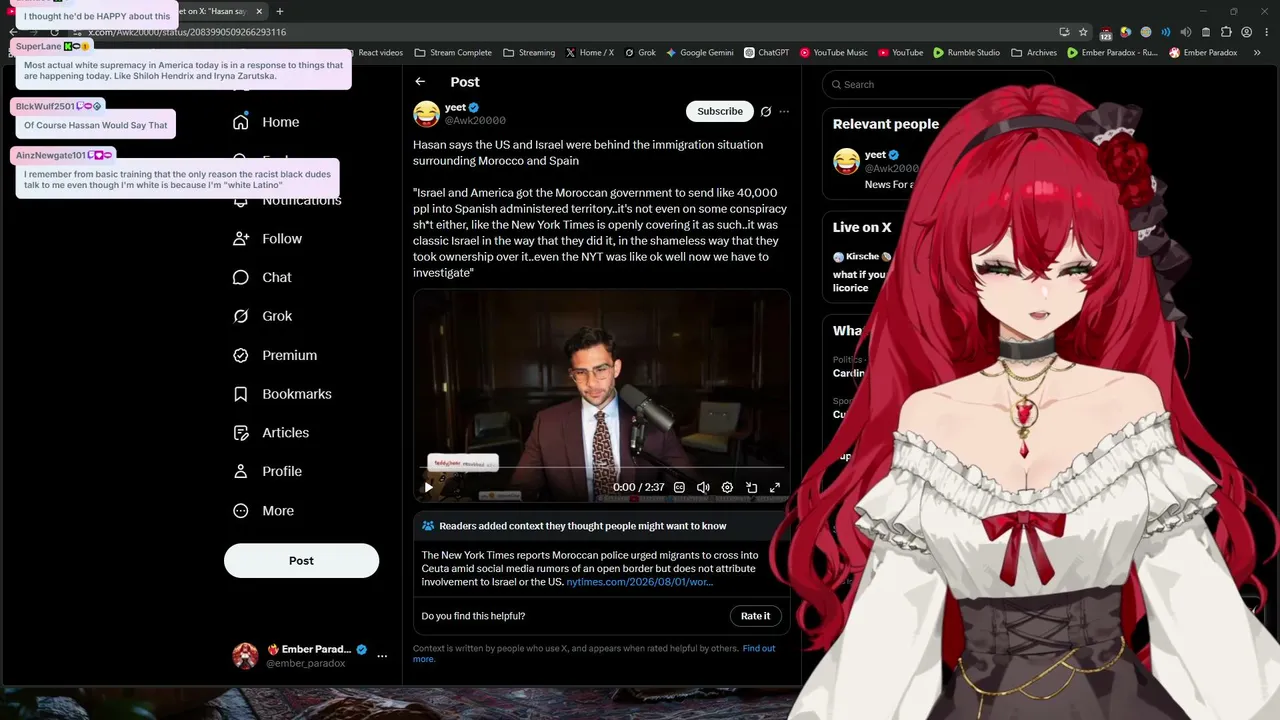Open video playback settings gear
The height and width of the screenshot is (720, 1280).
tap(727, 487)
